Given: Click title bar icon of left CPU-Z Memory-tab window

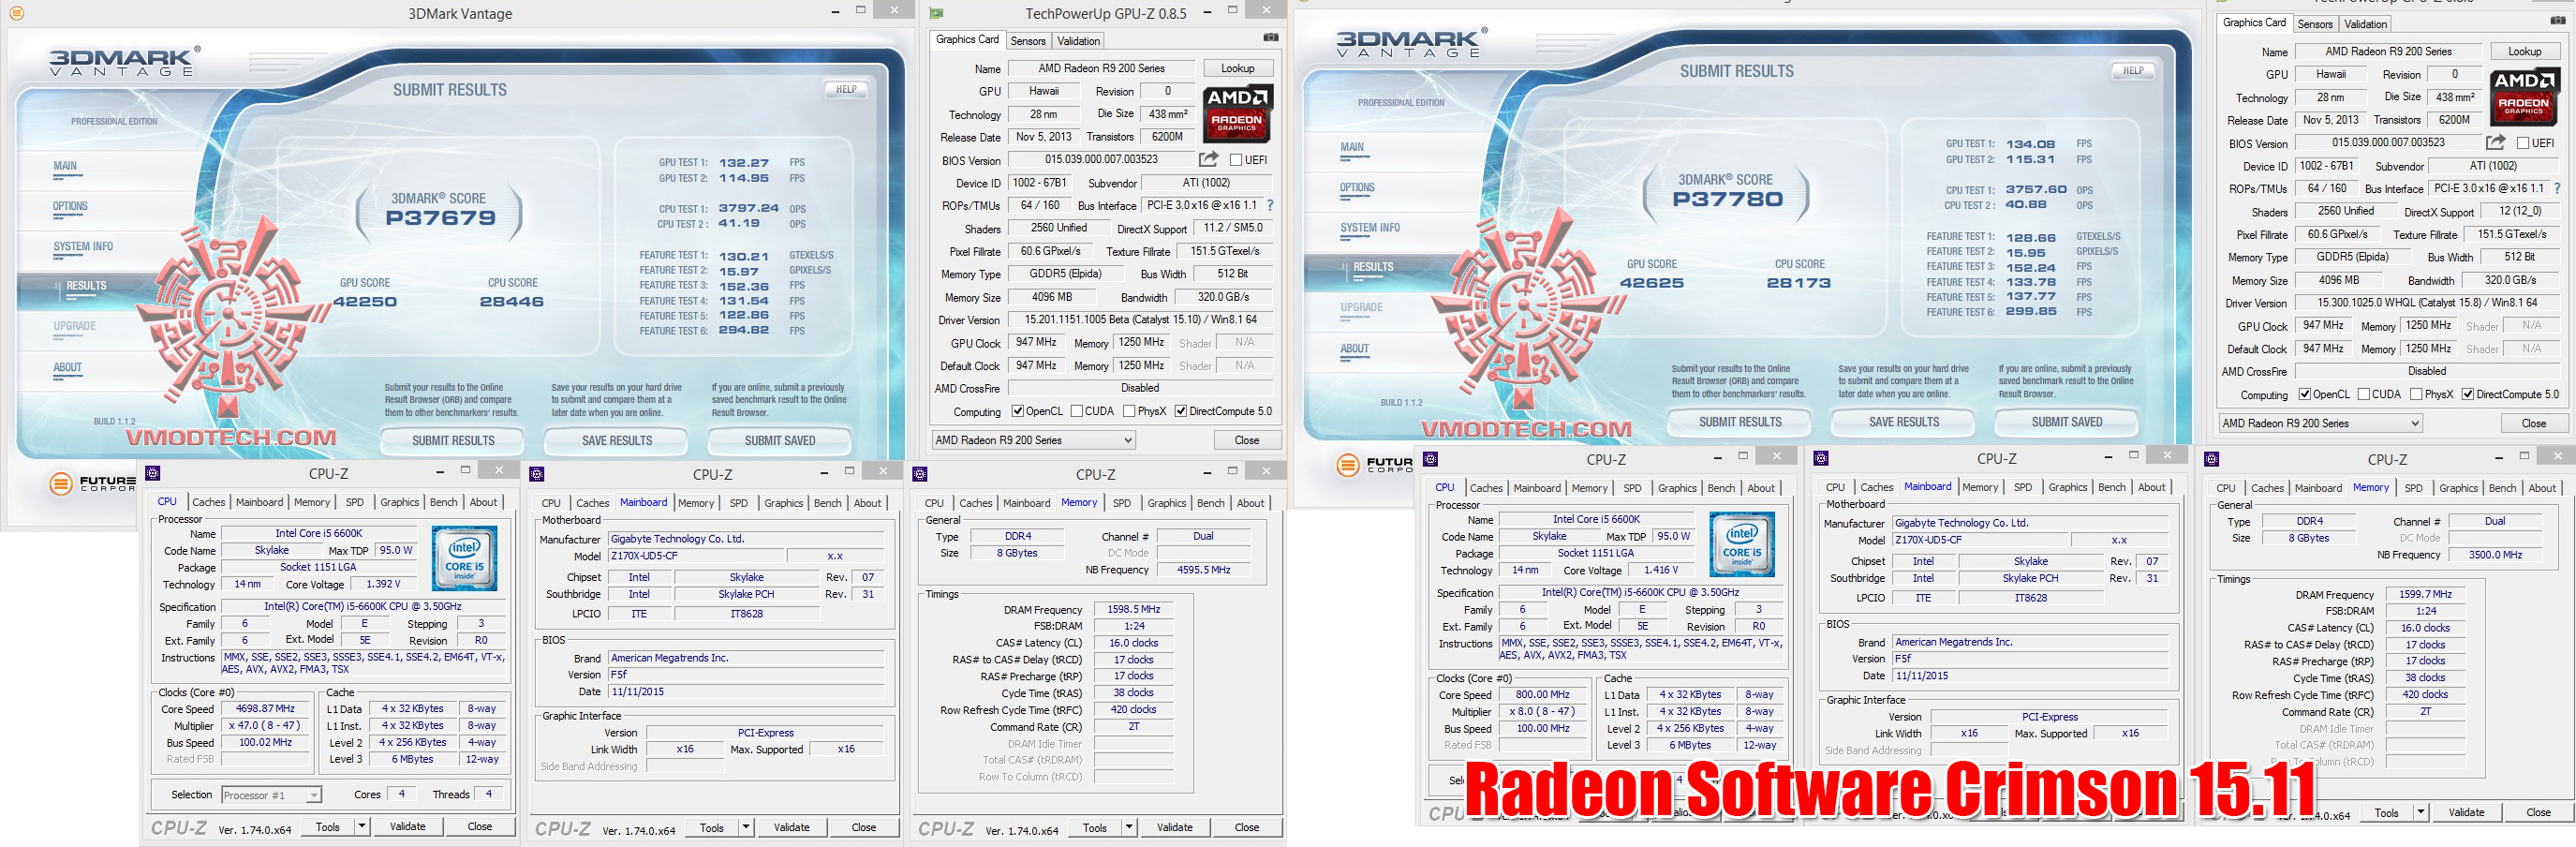Looking at the screenshot, I should click(920, 474).
